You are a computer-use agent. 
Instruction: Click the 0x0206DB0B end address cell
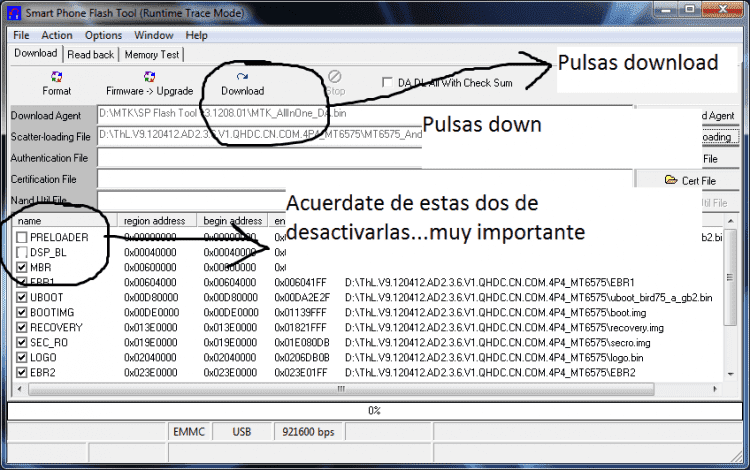point(302,358)
